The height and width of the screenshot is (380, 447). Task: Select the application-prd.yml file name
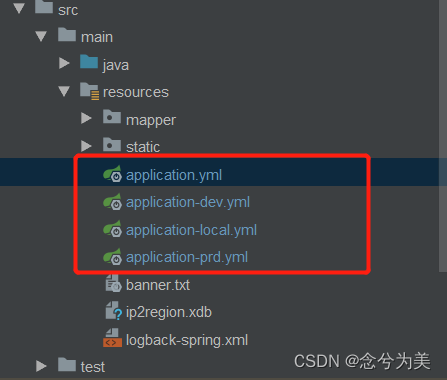(x=187, y=258)
